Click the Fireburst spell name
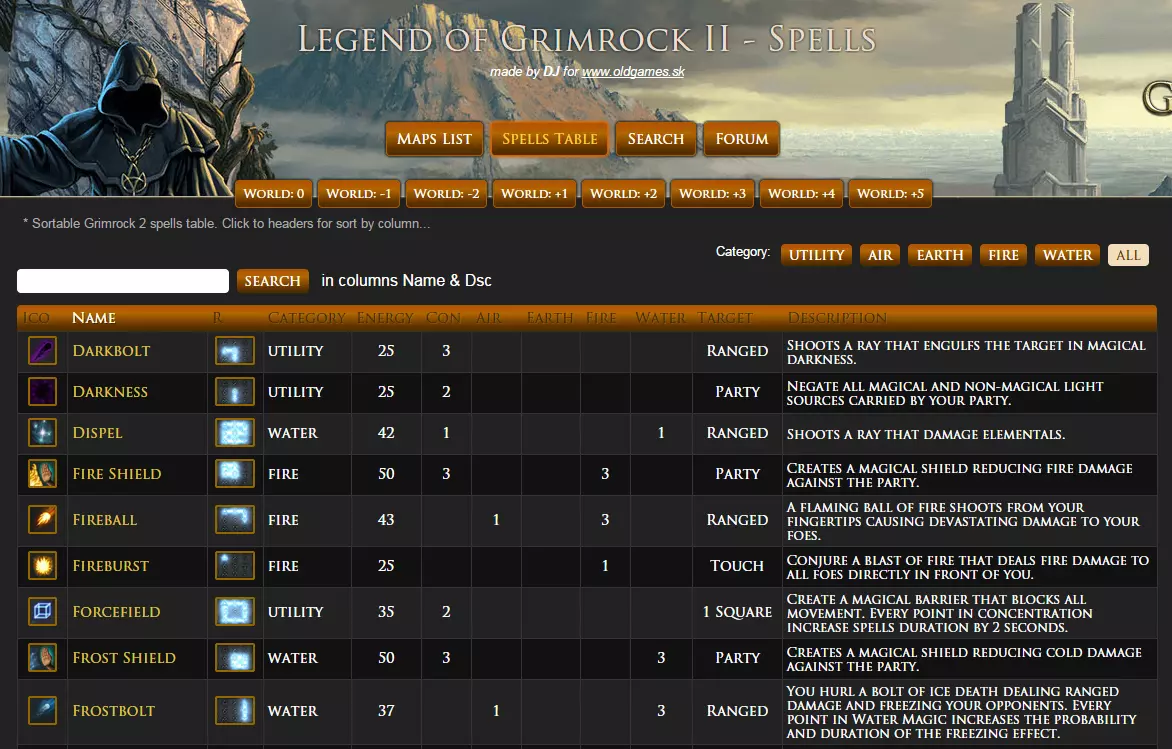 (111, 566)
